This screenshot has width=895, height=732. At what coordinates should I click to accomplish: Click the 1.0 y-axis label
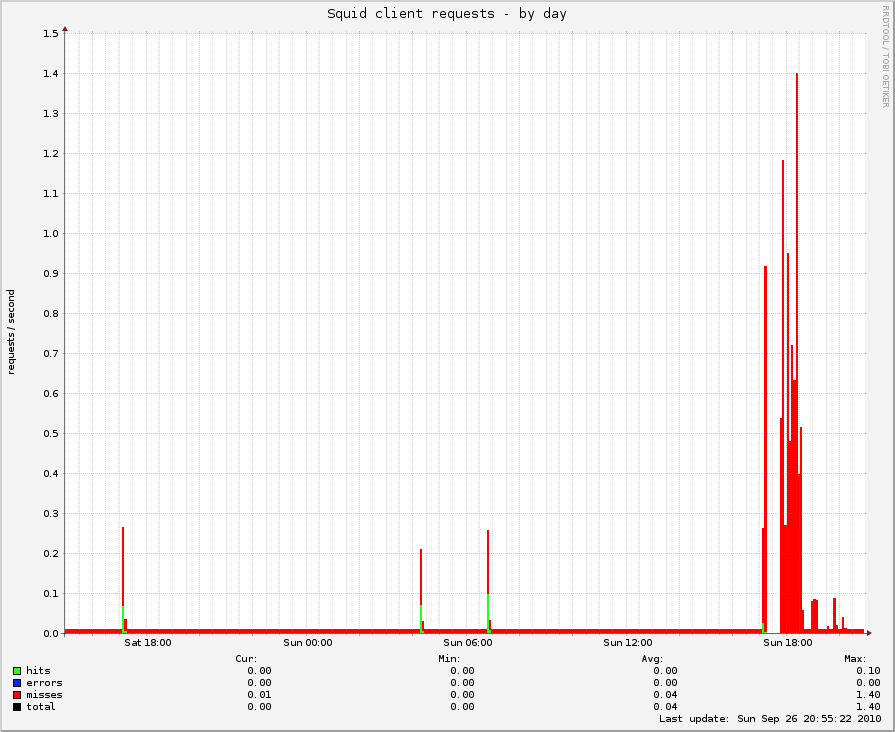coord(51,234)
